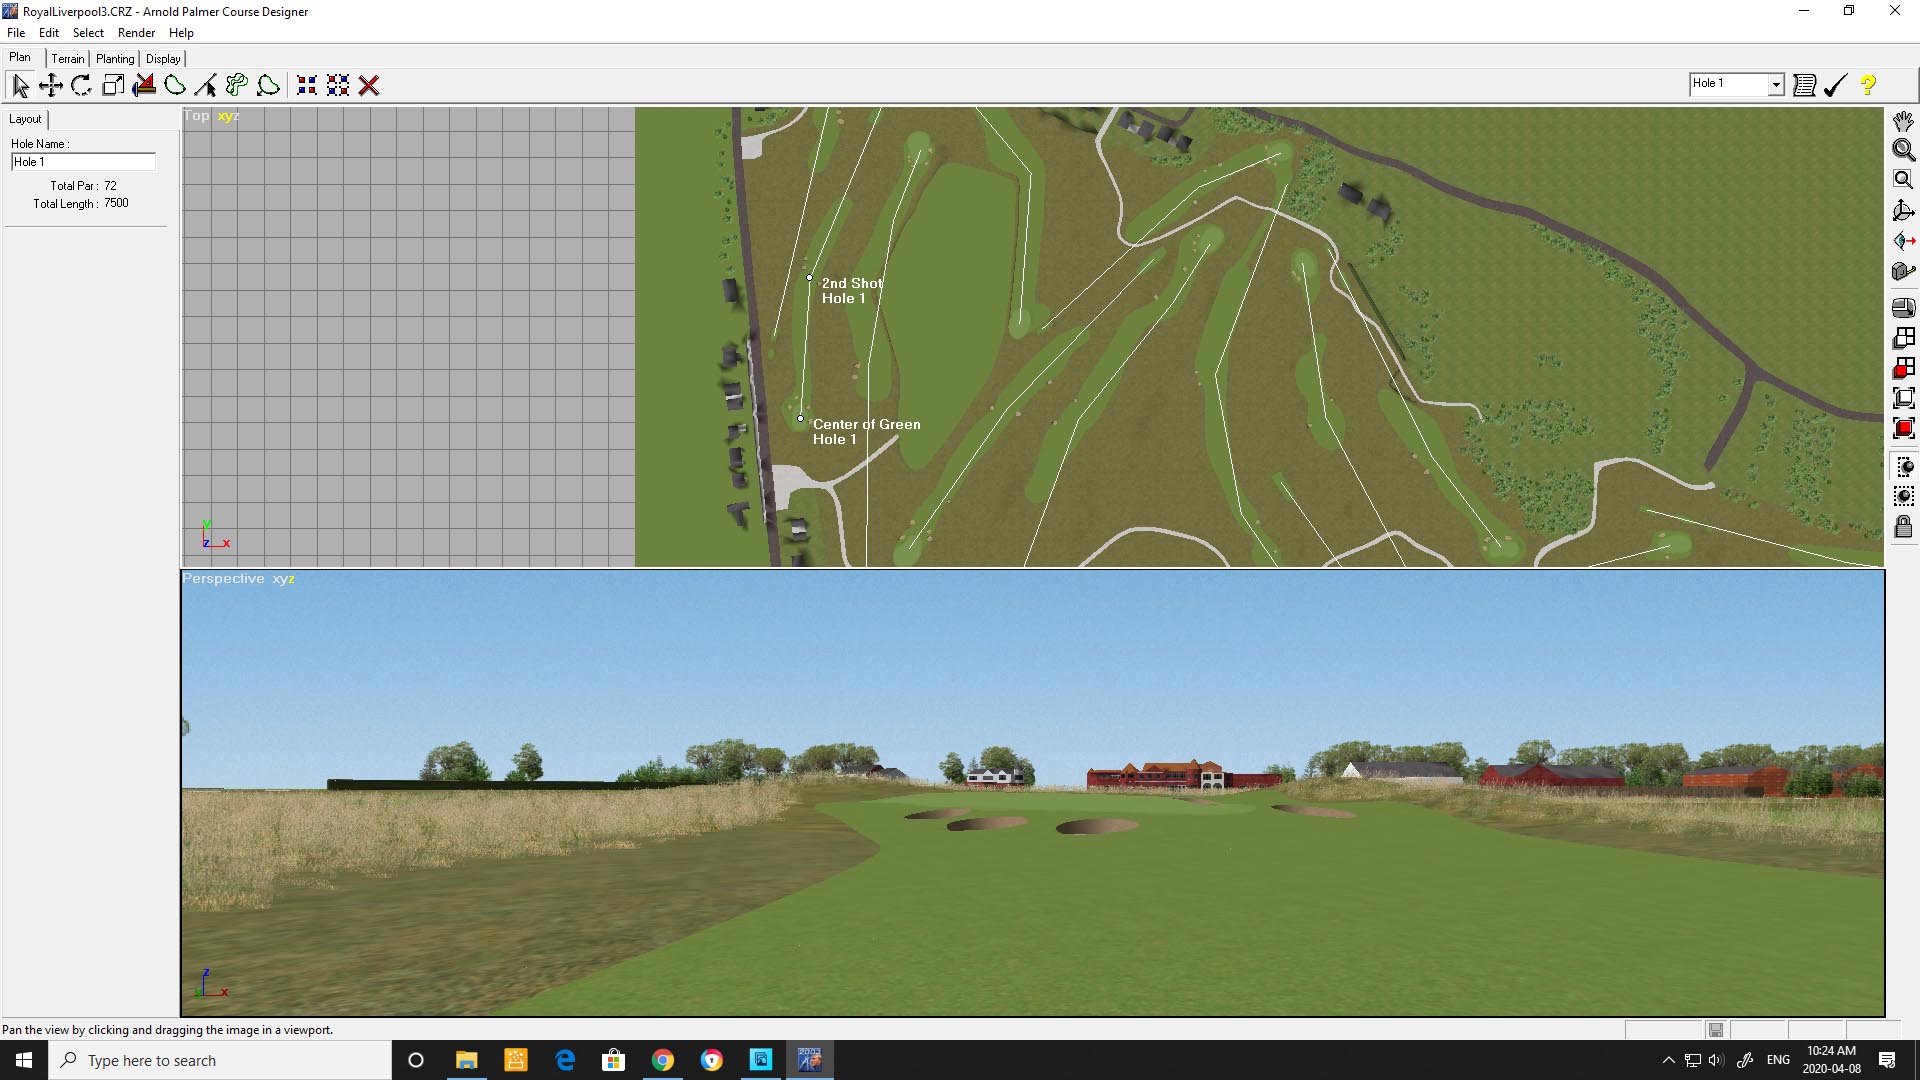The width and height of the screenshot is (1920, 1080).
Task: Select the arrow pointer tool
Action: tap(21, 86)
